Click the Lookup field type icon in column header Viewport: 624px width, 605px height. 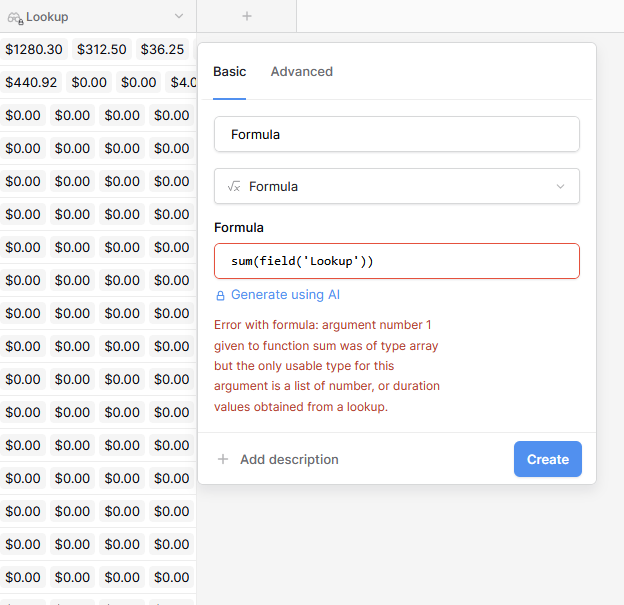[x=15, y=17]
